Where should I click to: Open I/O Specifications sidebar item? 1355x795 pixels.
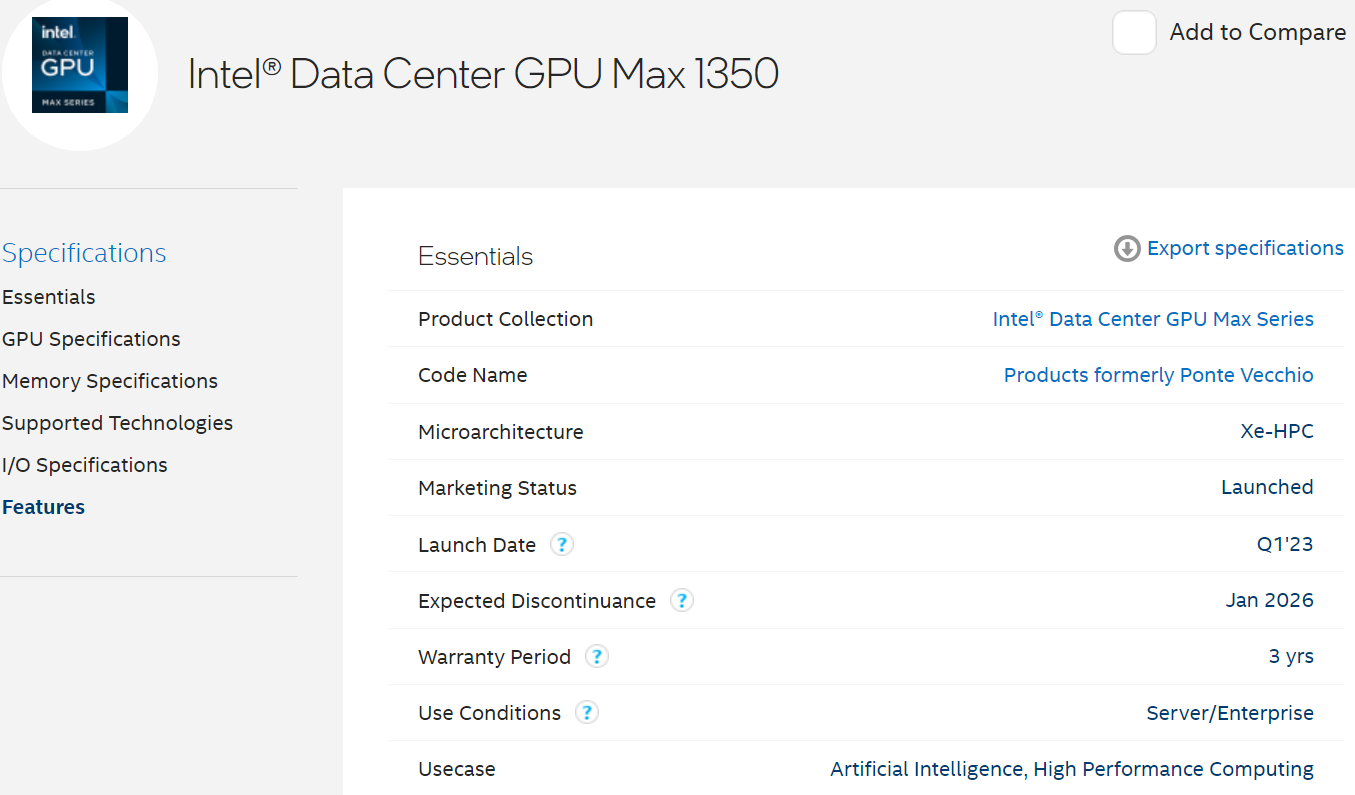85,465
